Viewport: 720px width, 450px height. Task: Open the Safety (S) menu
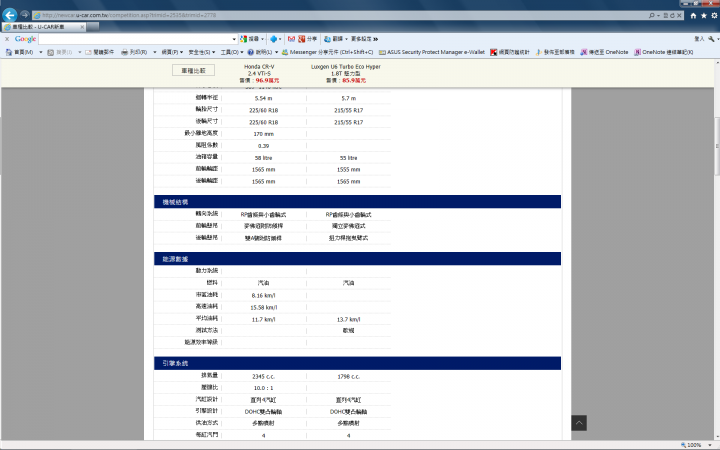202,52
